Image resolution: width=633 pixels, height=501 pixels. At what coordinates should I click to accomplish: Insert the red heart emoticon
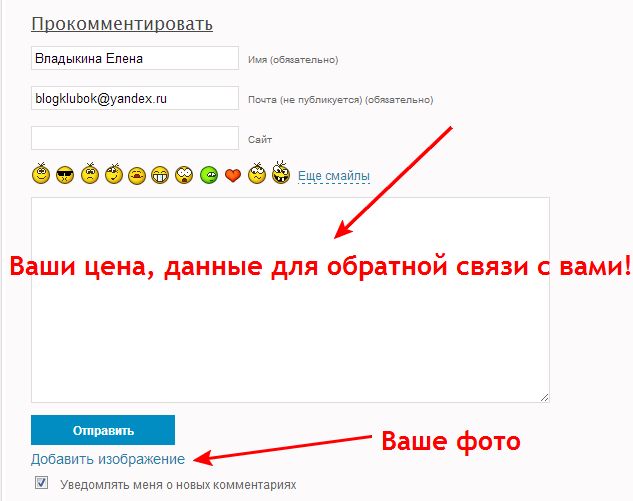(x=233, y=176)
